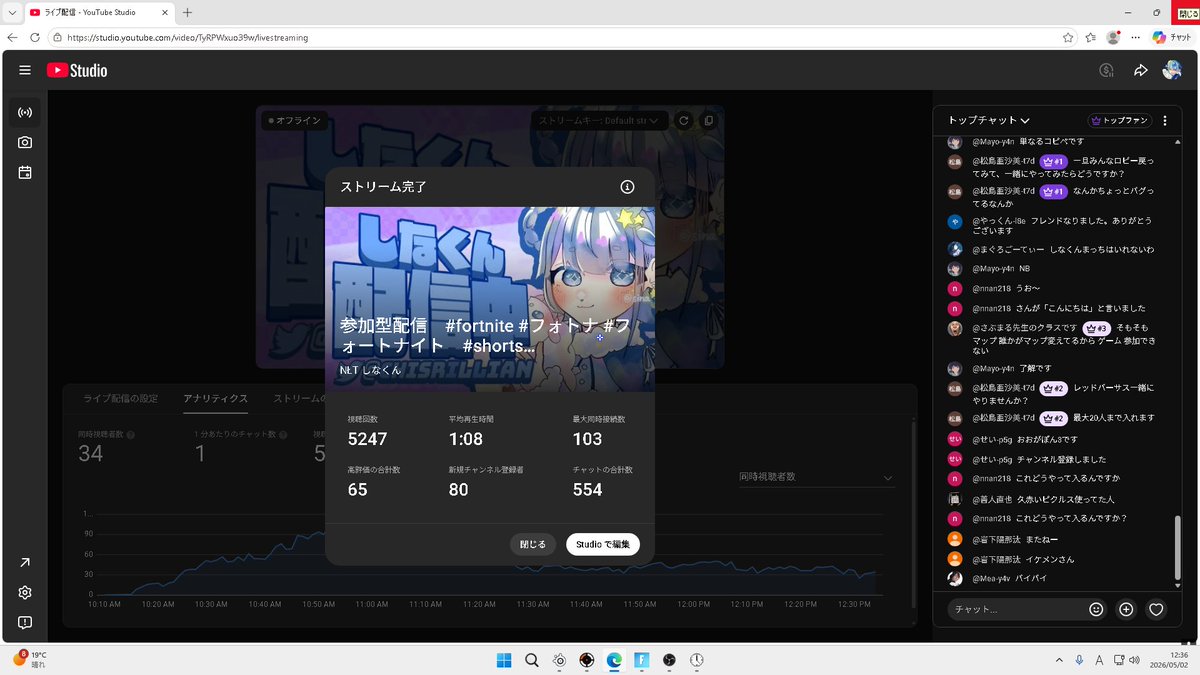Screen dimensions: 1200x675
Task: Click the @Mea-y4v バイバイ chat message
Action: [1011, 578]
